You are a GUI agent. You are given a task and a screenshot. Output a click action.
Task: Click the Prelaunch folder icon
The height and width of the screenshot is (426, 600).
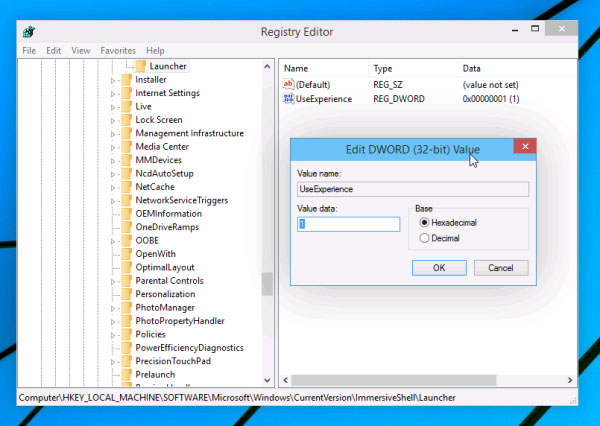click(126, 374)
